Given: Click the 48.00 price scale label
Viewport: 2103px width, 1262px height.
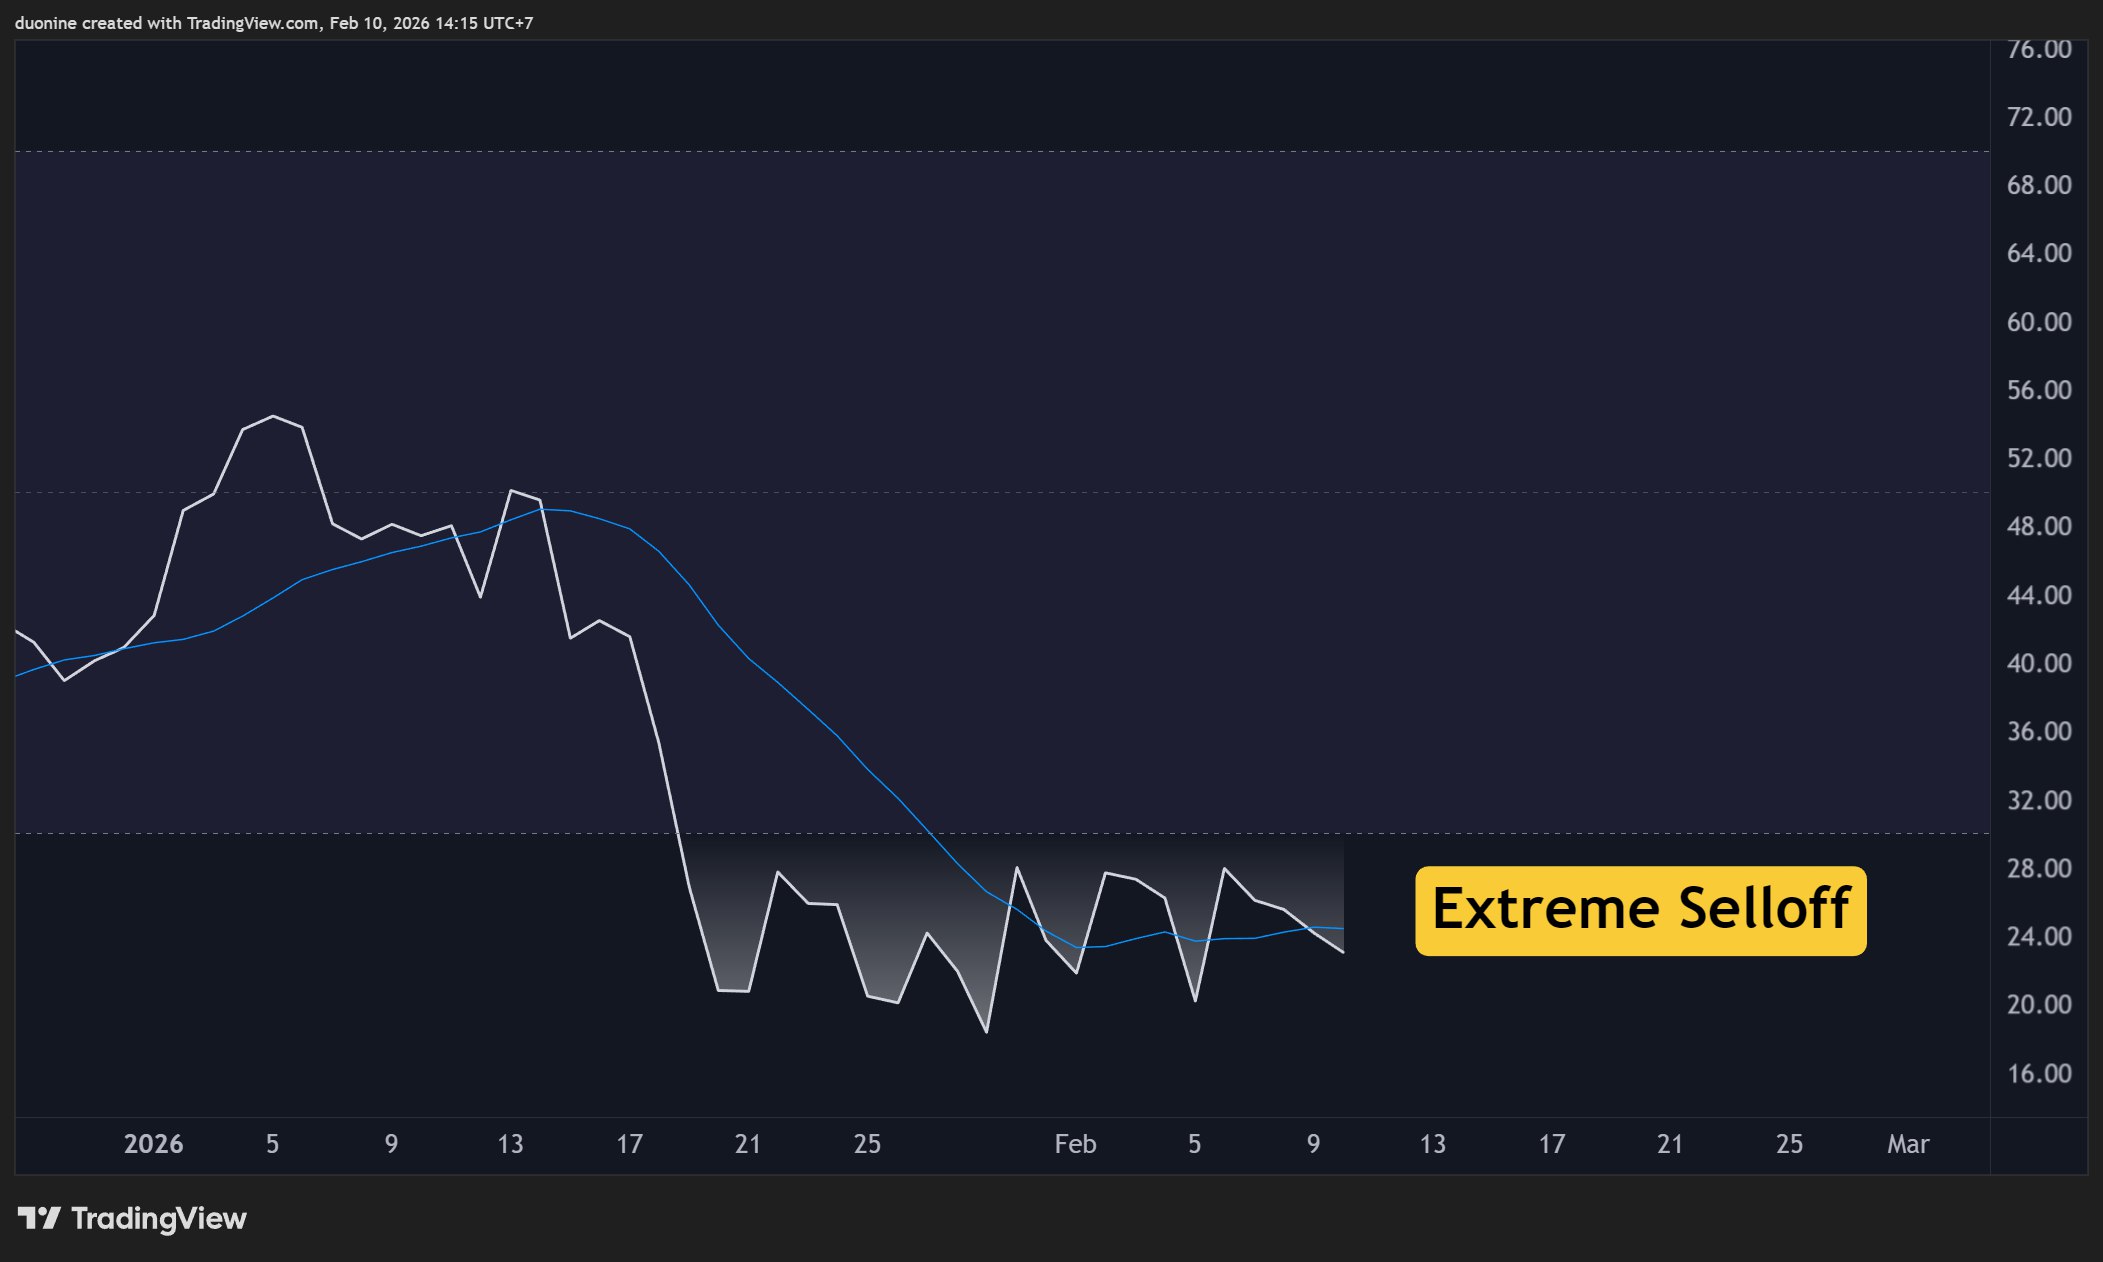Looking at the screenshot, I should (x=2038, y=526).
